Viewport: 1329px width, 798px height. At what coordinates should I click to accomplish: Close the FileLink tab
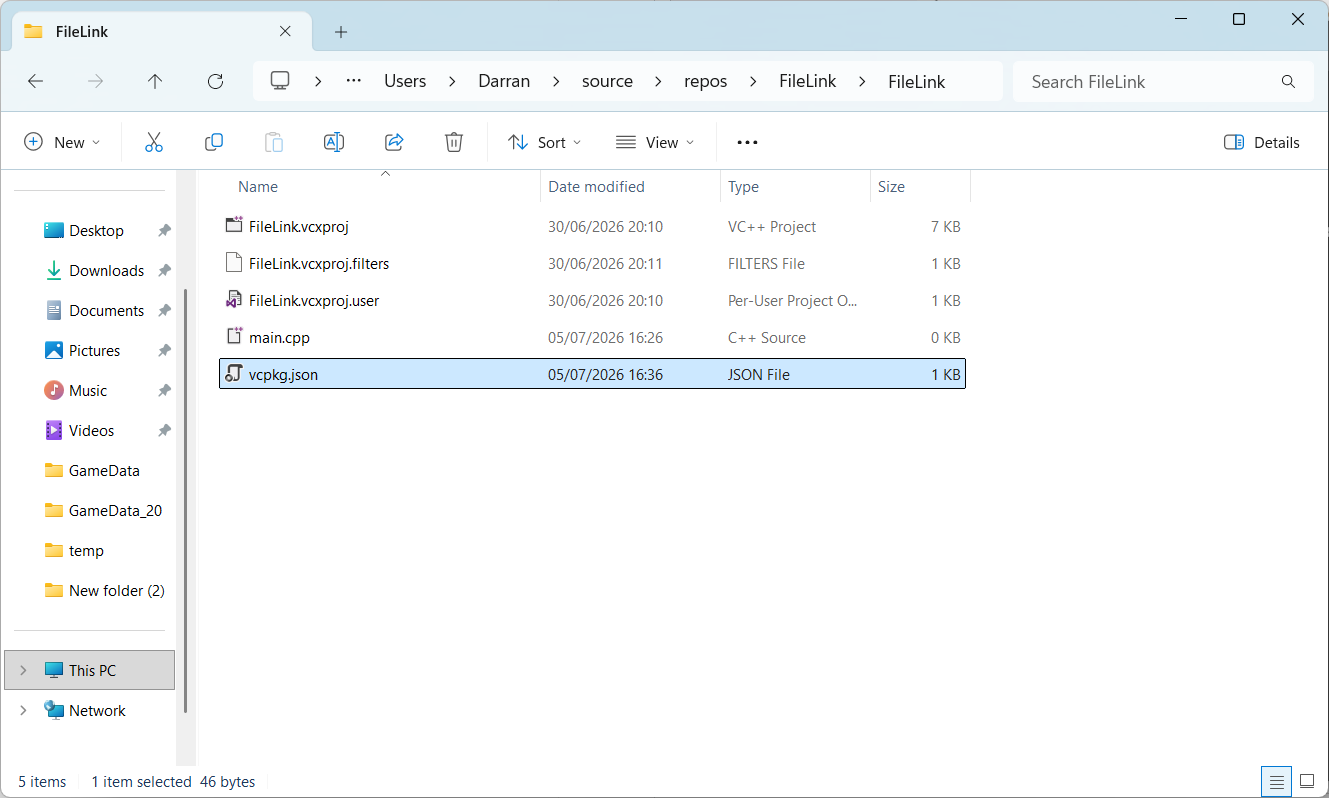click(x=285, y=31)
